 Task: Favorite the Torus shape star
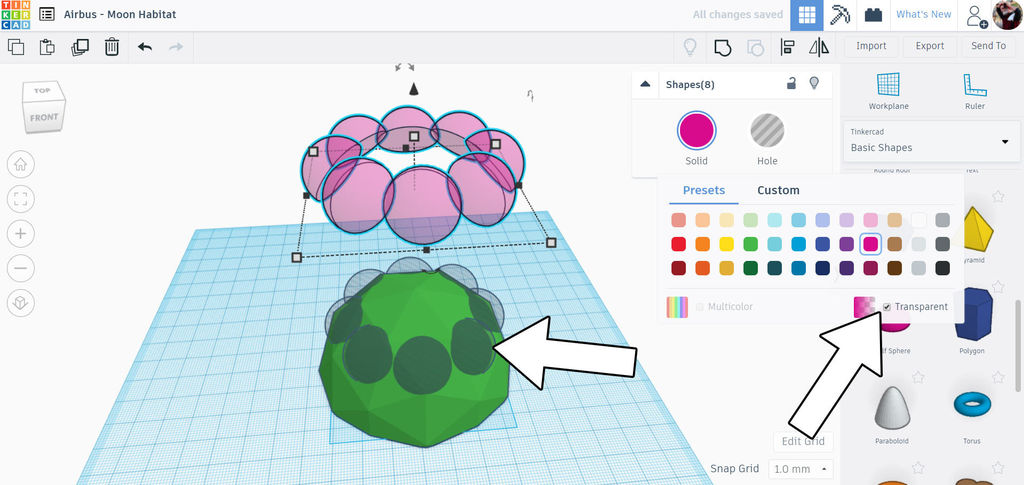point(998,377)
